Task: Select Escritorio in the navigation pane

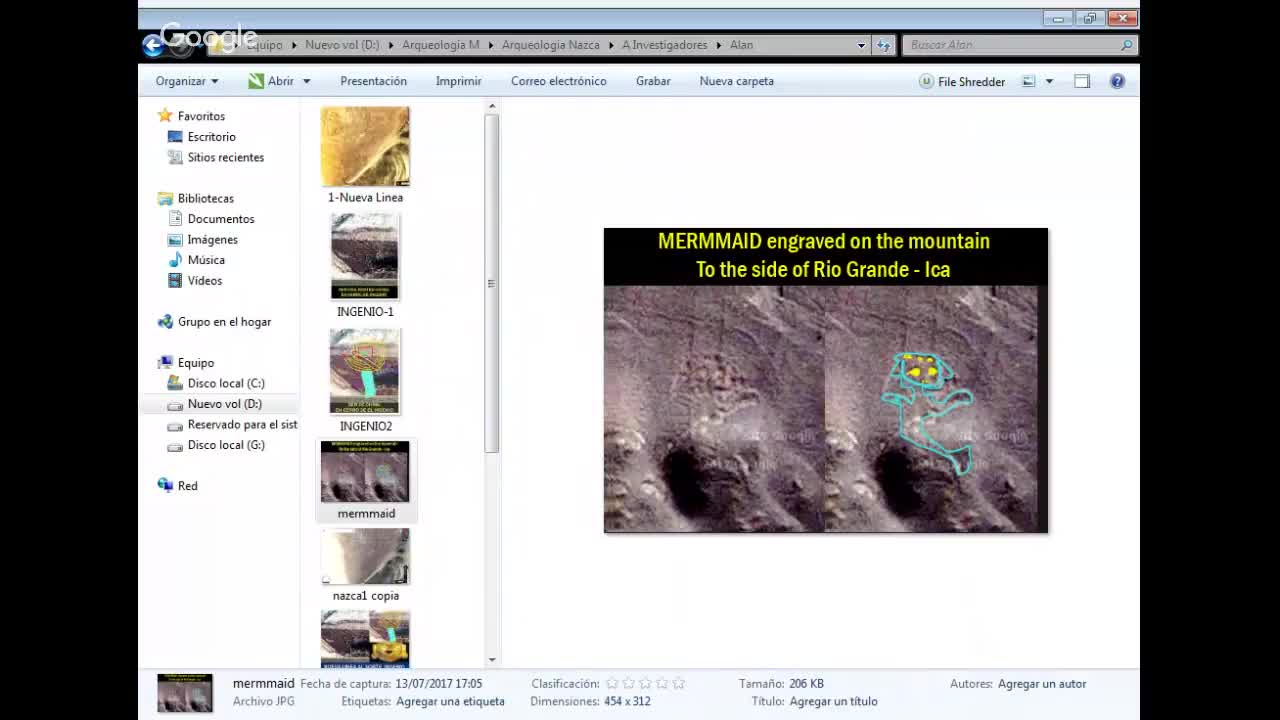Action: [211, 137]
